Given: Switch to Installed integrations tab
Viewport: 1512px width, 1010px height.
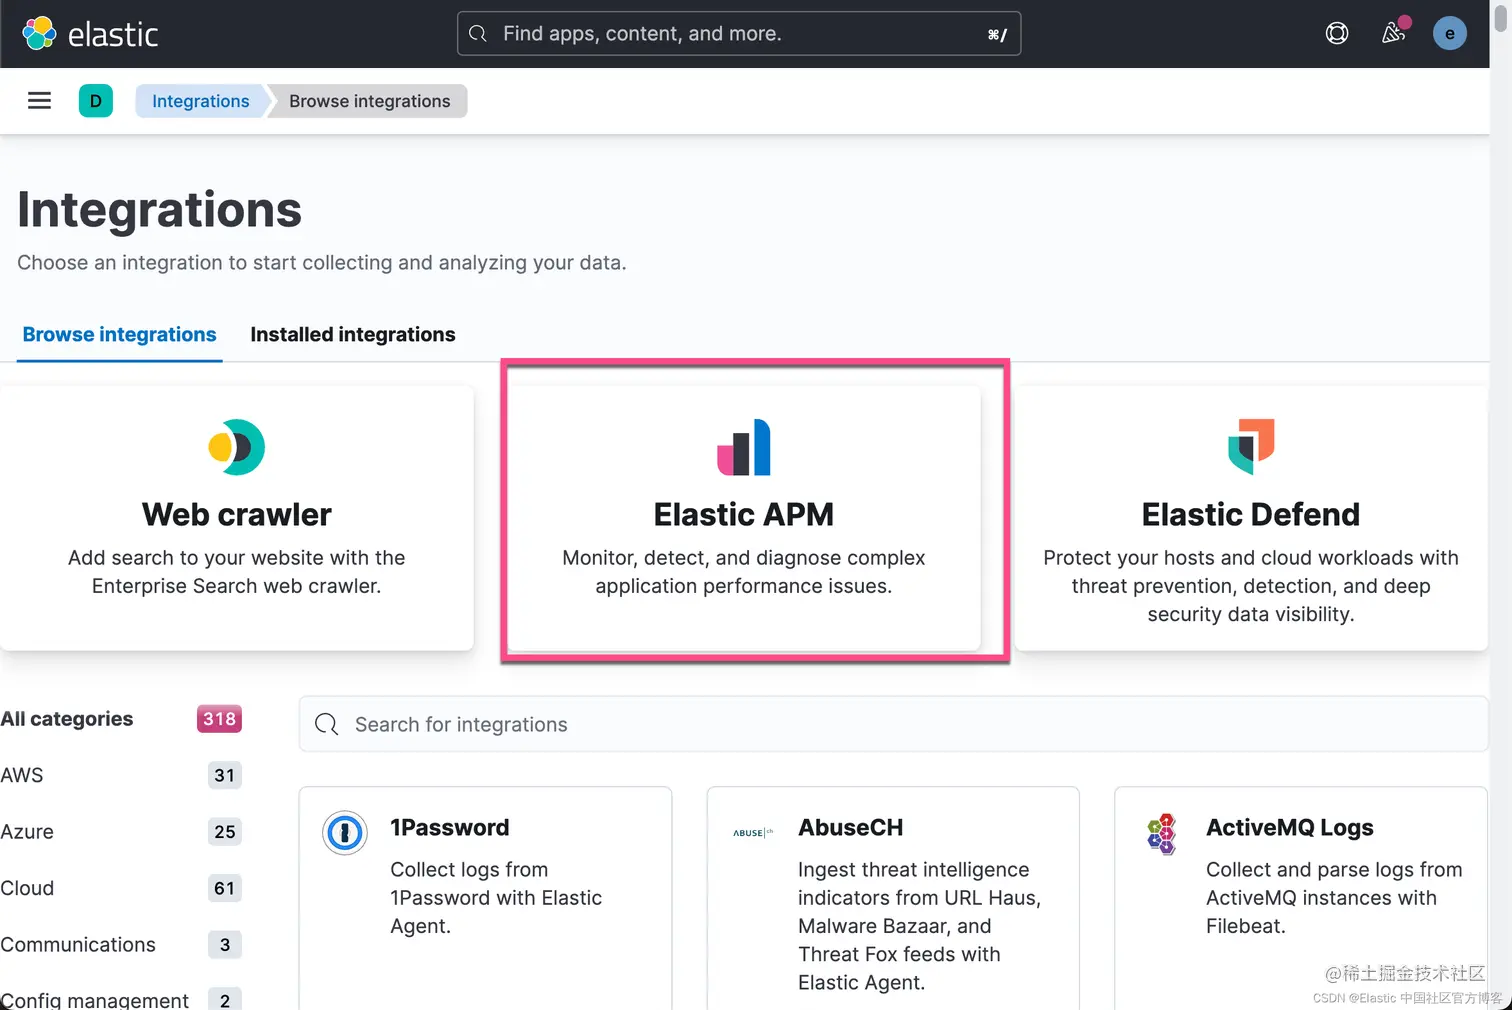Looking at the screenshot, I should [x=352, y=335].
